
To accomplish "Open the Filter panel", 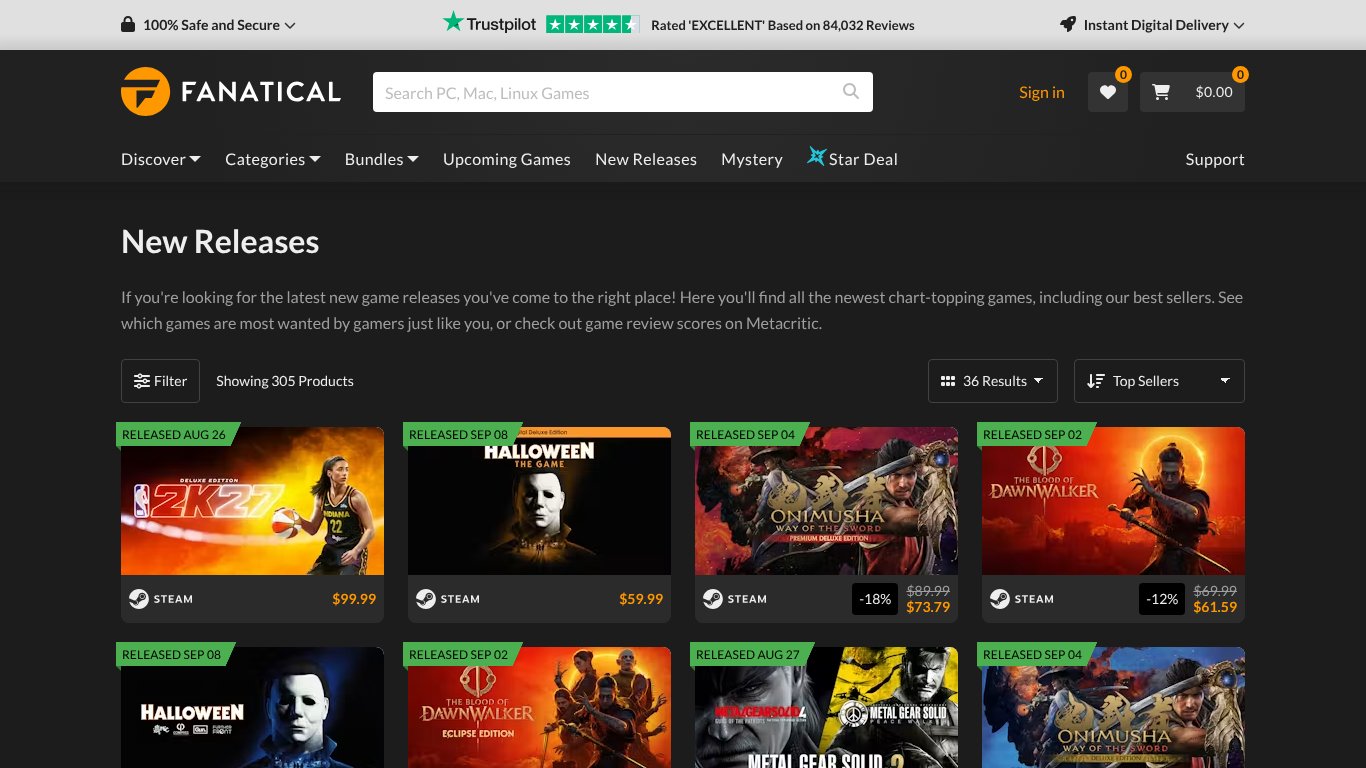I will click(160, 381).
